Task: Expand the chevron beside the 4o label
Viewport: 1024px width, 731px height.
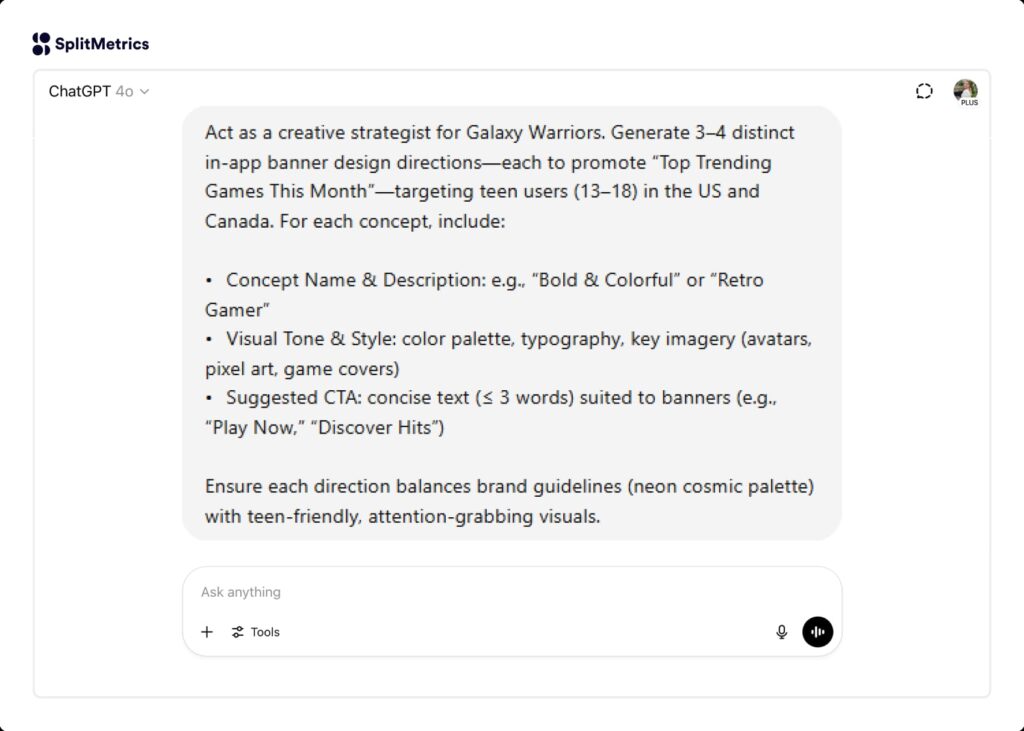Action: tap(143, 91)
